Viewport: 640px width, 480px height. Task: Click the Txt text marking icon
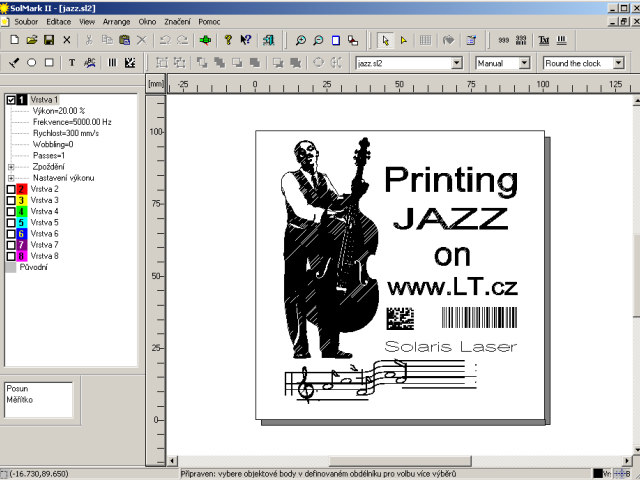point(544,40)
